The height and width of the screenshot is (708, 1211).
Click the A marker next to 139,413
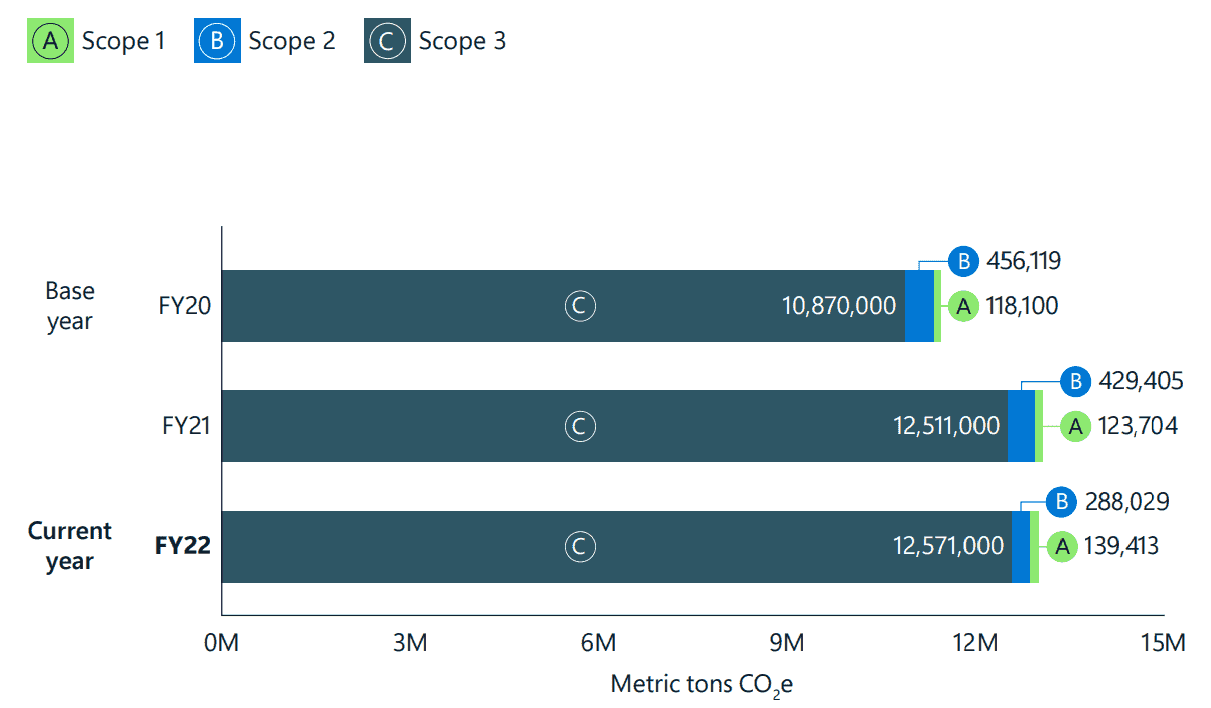pos(1062,546)
